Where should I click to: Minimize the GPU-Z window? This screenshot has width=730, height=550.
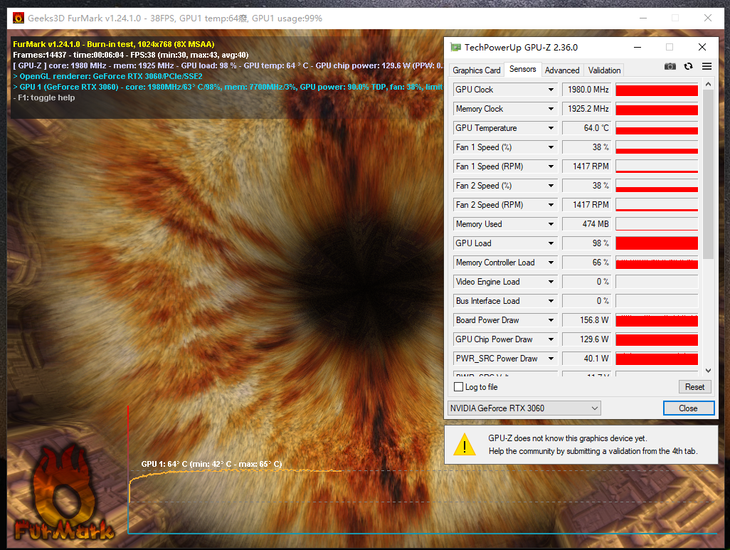637,48
